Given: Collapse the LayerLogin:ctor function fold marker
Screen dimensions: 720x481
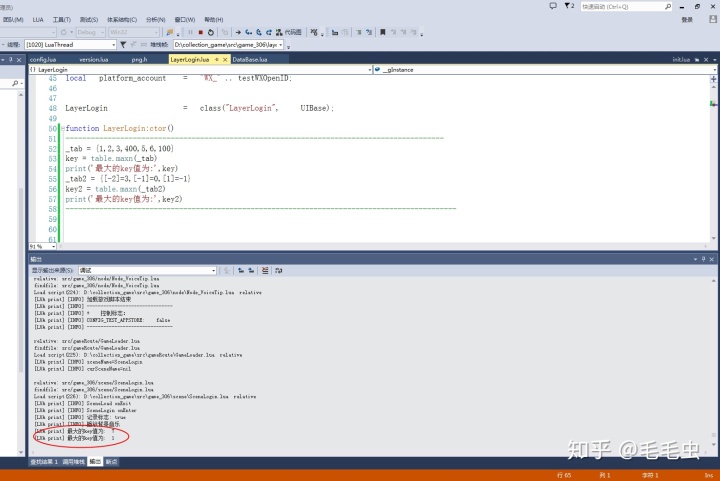Looking at the screenshot, I should coord(63,129).
